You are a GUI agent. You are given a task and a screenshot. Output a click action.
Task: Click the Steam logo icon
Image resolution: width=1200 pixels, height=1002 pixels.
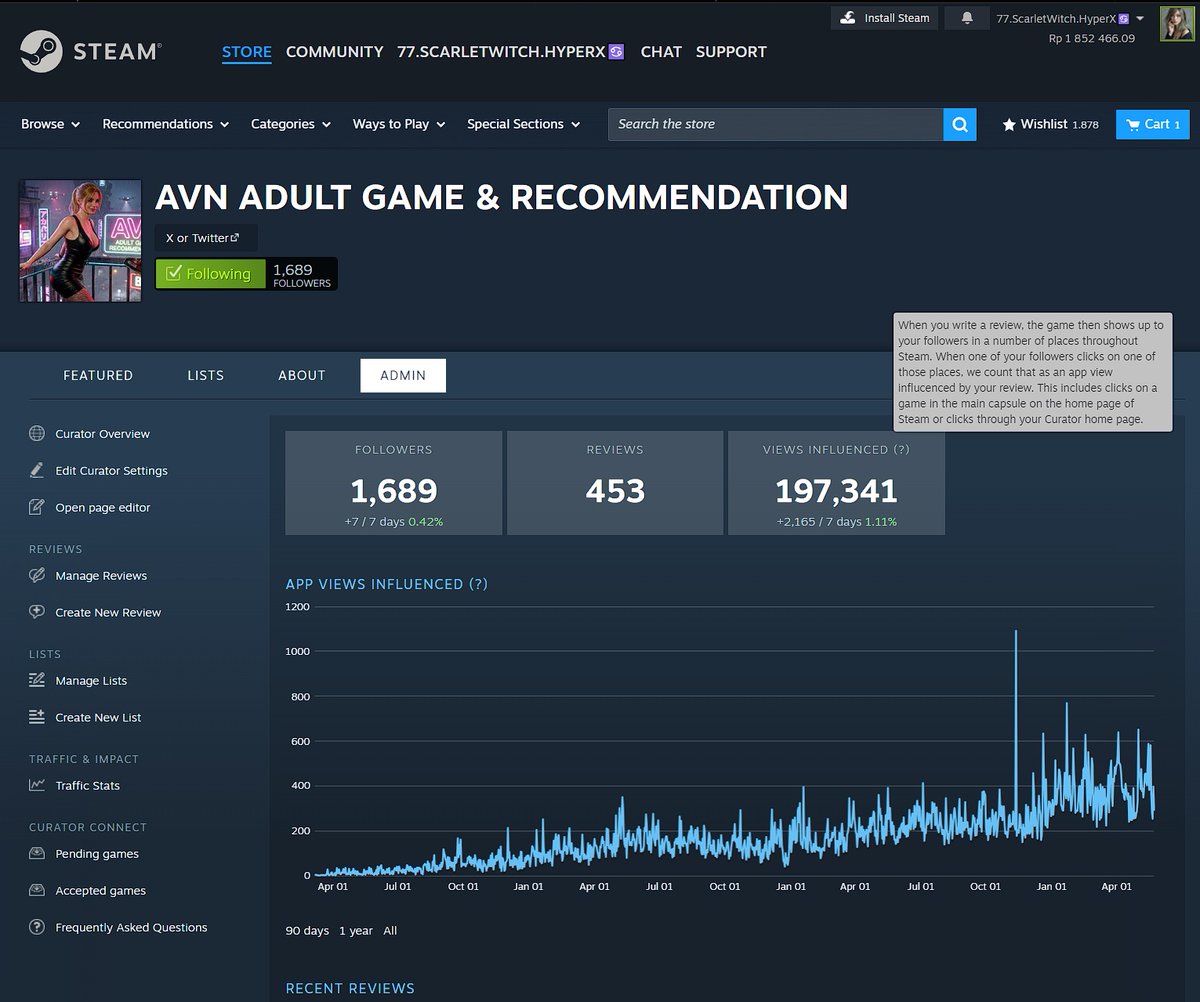coord(41,50)
